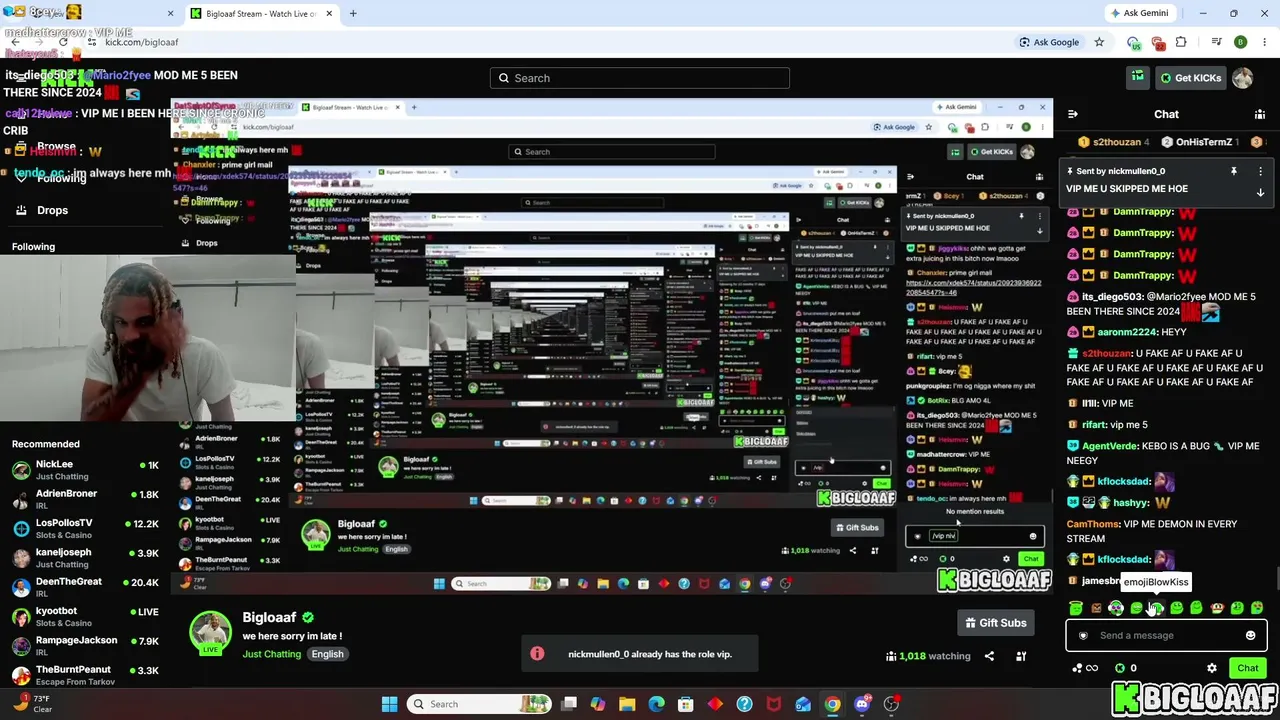
Task: Open TheBurntPeanut recommended channel
Action: pos(85,675)
